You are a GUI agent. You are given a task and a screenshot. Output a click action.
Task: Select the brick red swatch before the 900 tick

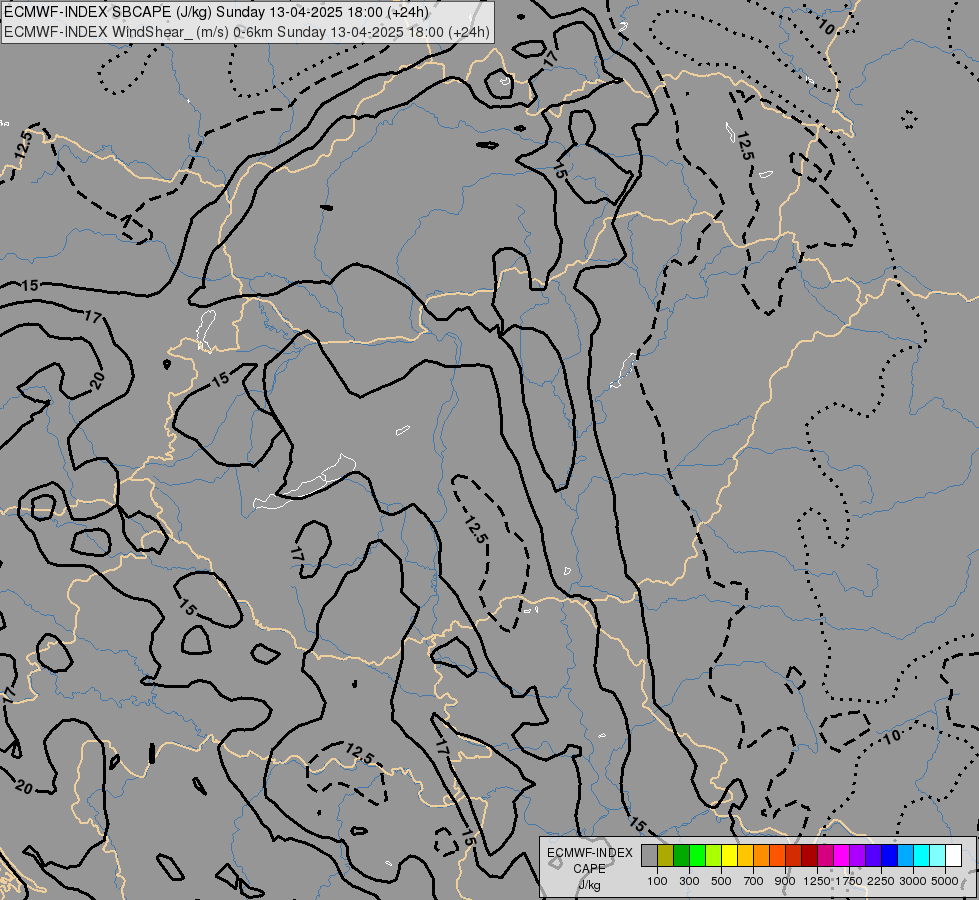coord(794,855)
